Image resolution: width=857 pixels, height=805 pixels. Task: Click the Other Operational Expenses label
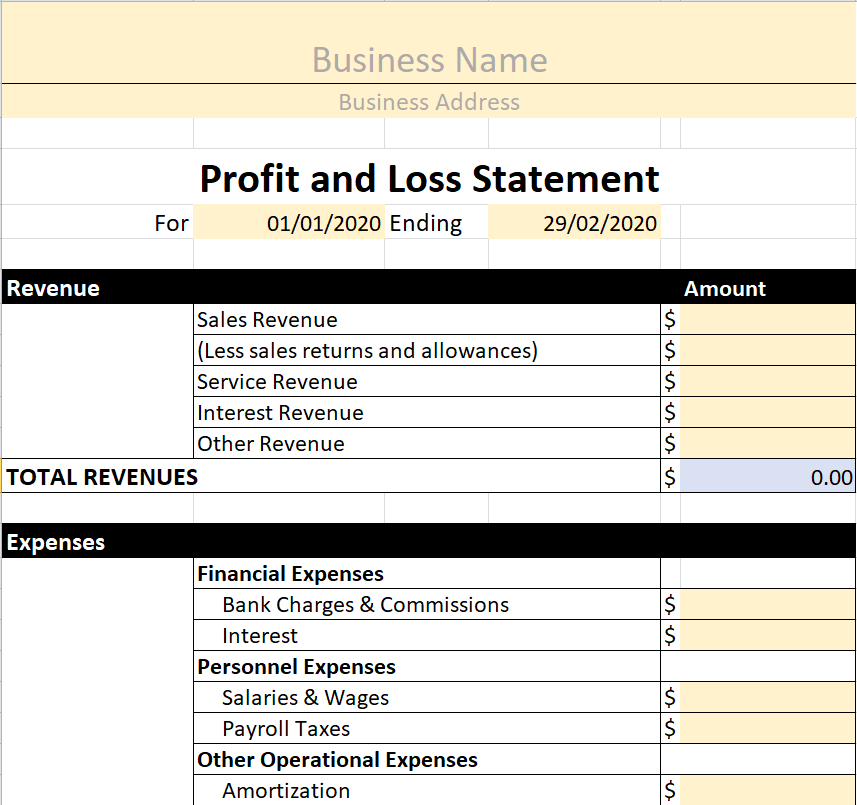point(337,760)
